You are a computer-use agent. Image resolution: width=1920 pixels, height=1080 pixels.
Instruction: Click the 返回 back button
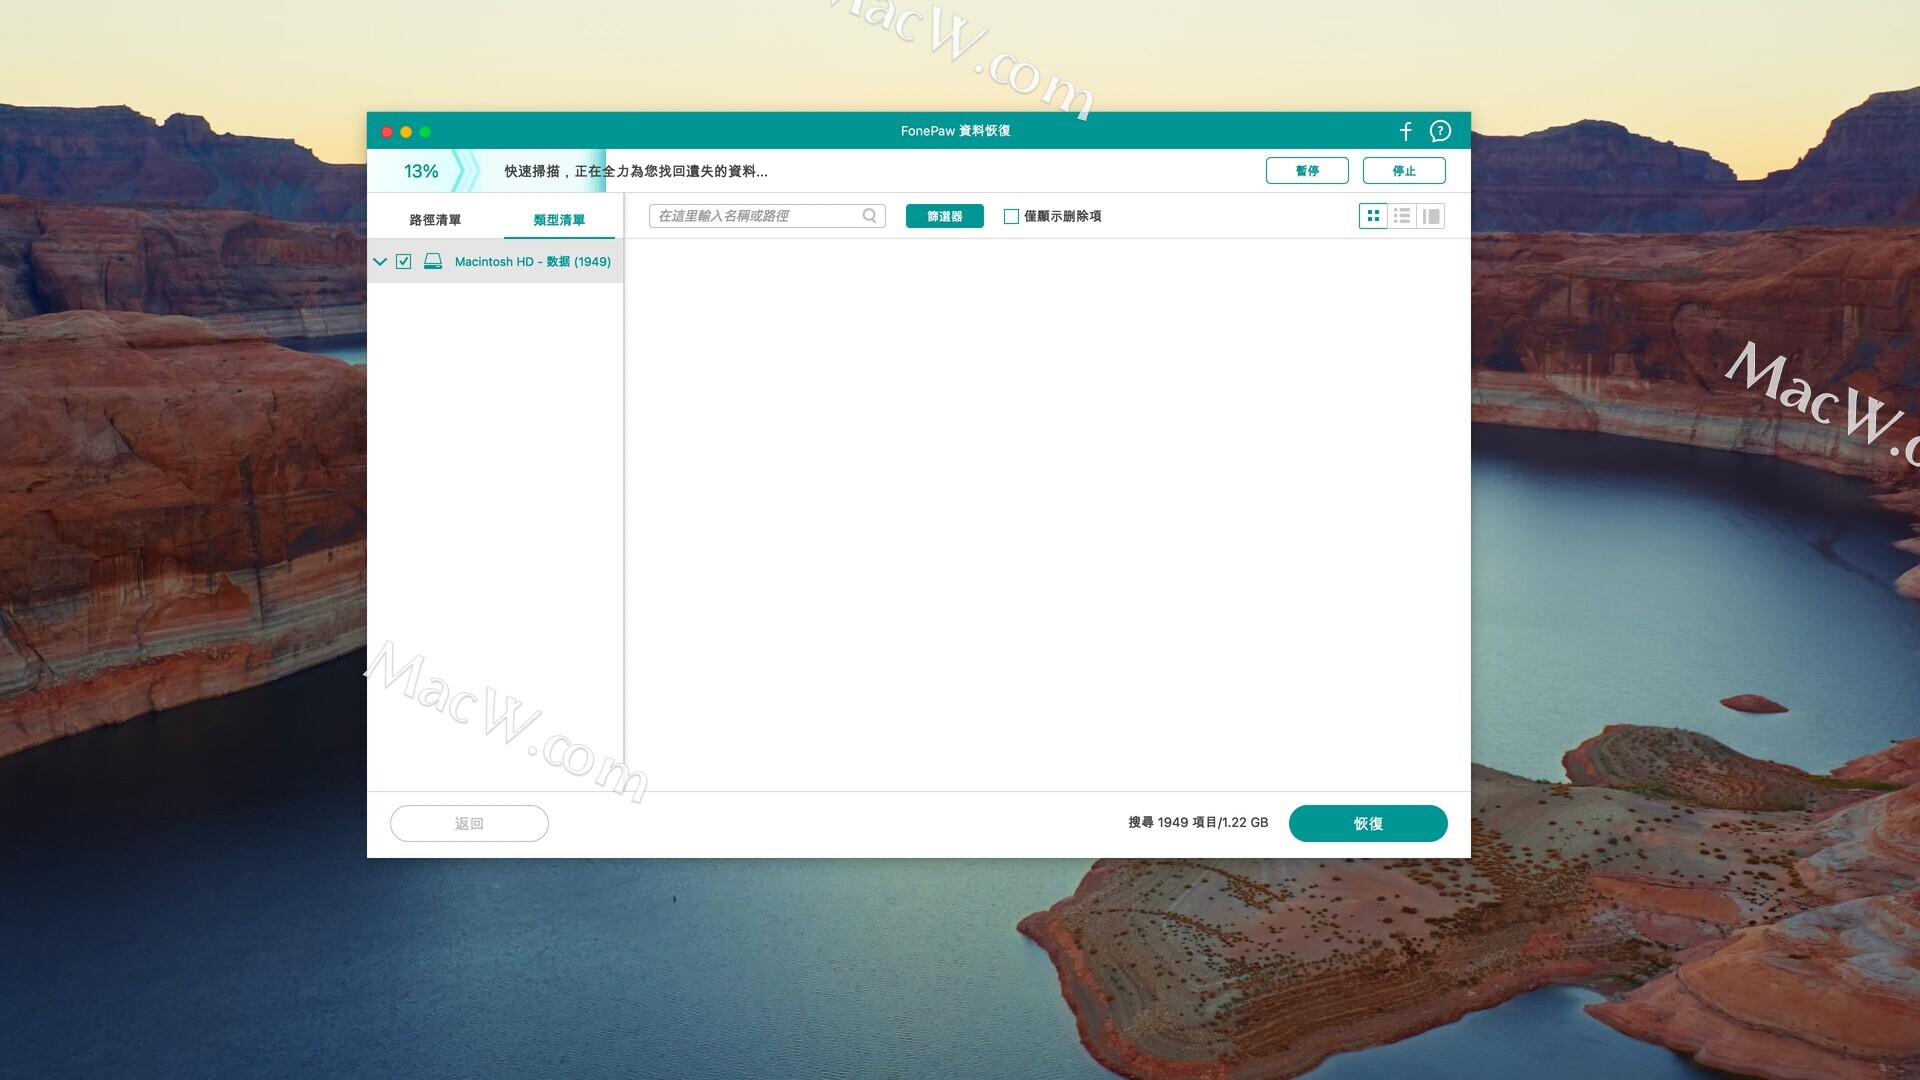click(x=469, y=823)
